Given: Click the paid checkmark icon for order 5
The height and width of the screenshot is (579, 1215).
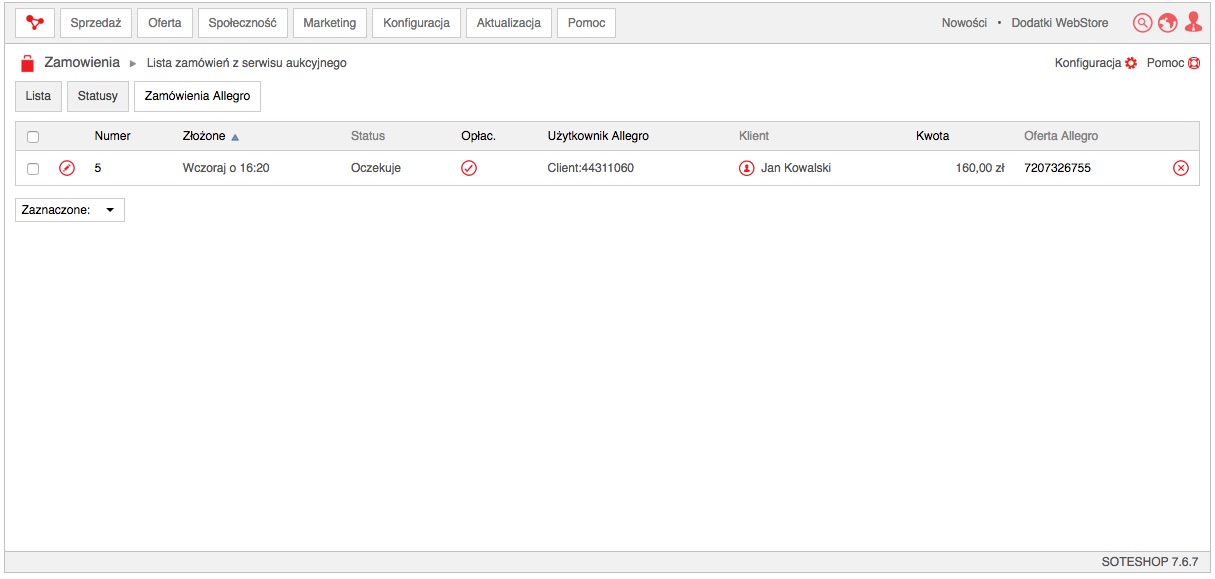Looking at the screenshot, I should coord(468,168).
